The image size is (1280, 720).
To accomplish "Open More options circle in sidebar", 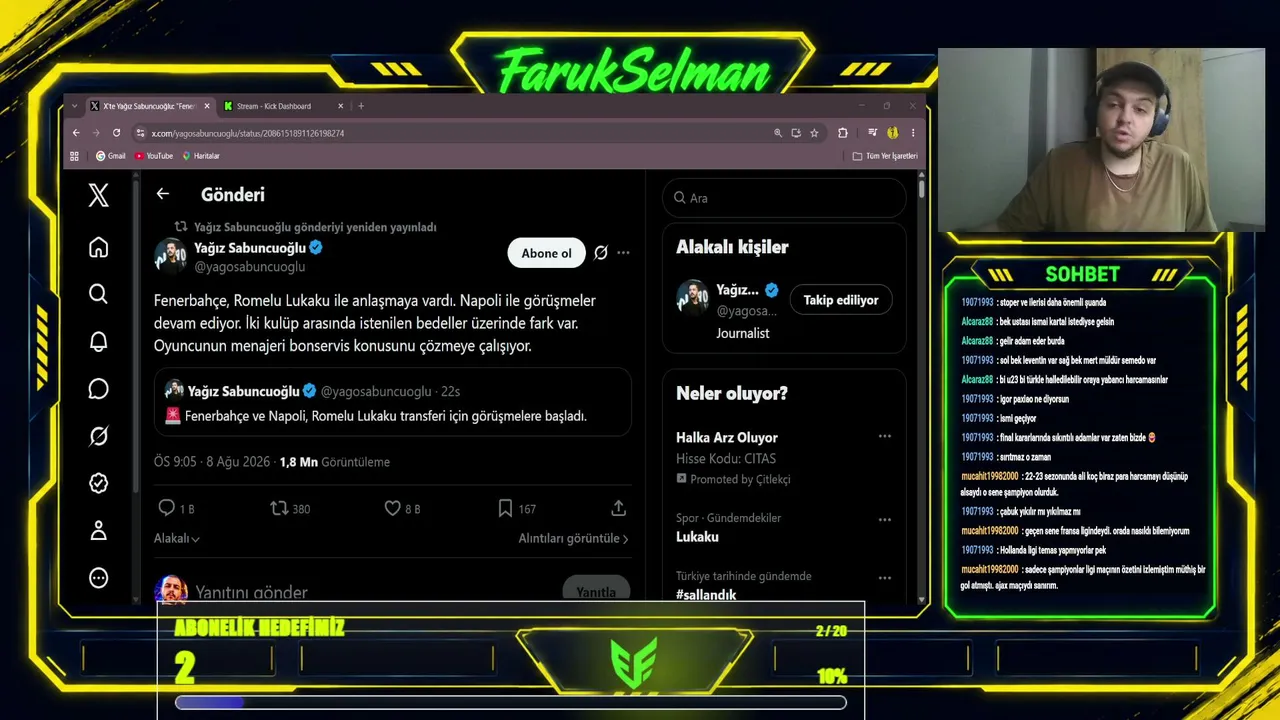I will [98, 578].
